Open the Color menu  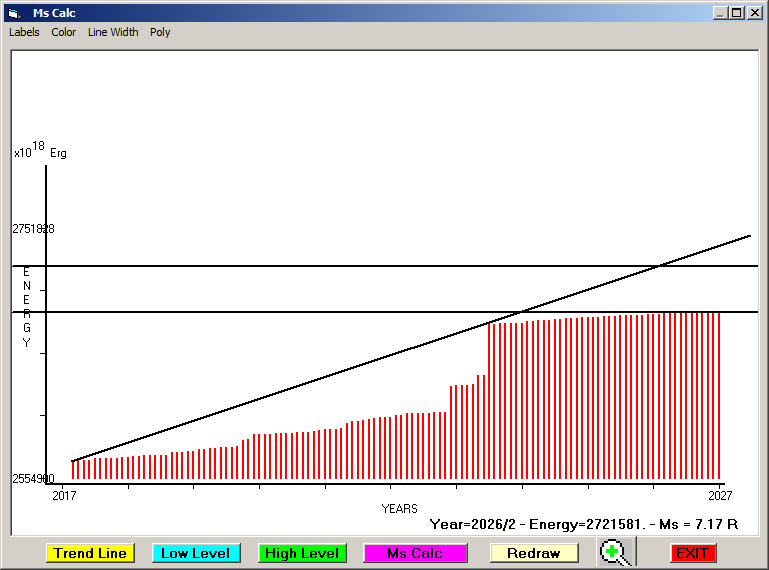pyautogui.click(x=64, y=32)
